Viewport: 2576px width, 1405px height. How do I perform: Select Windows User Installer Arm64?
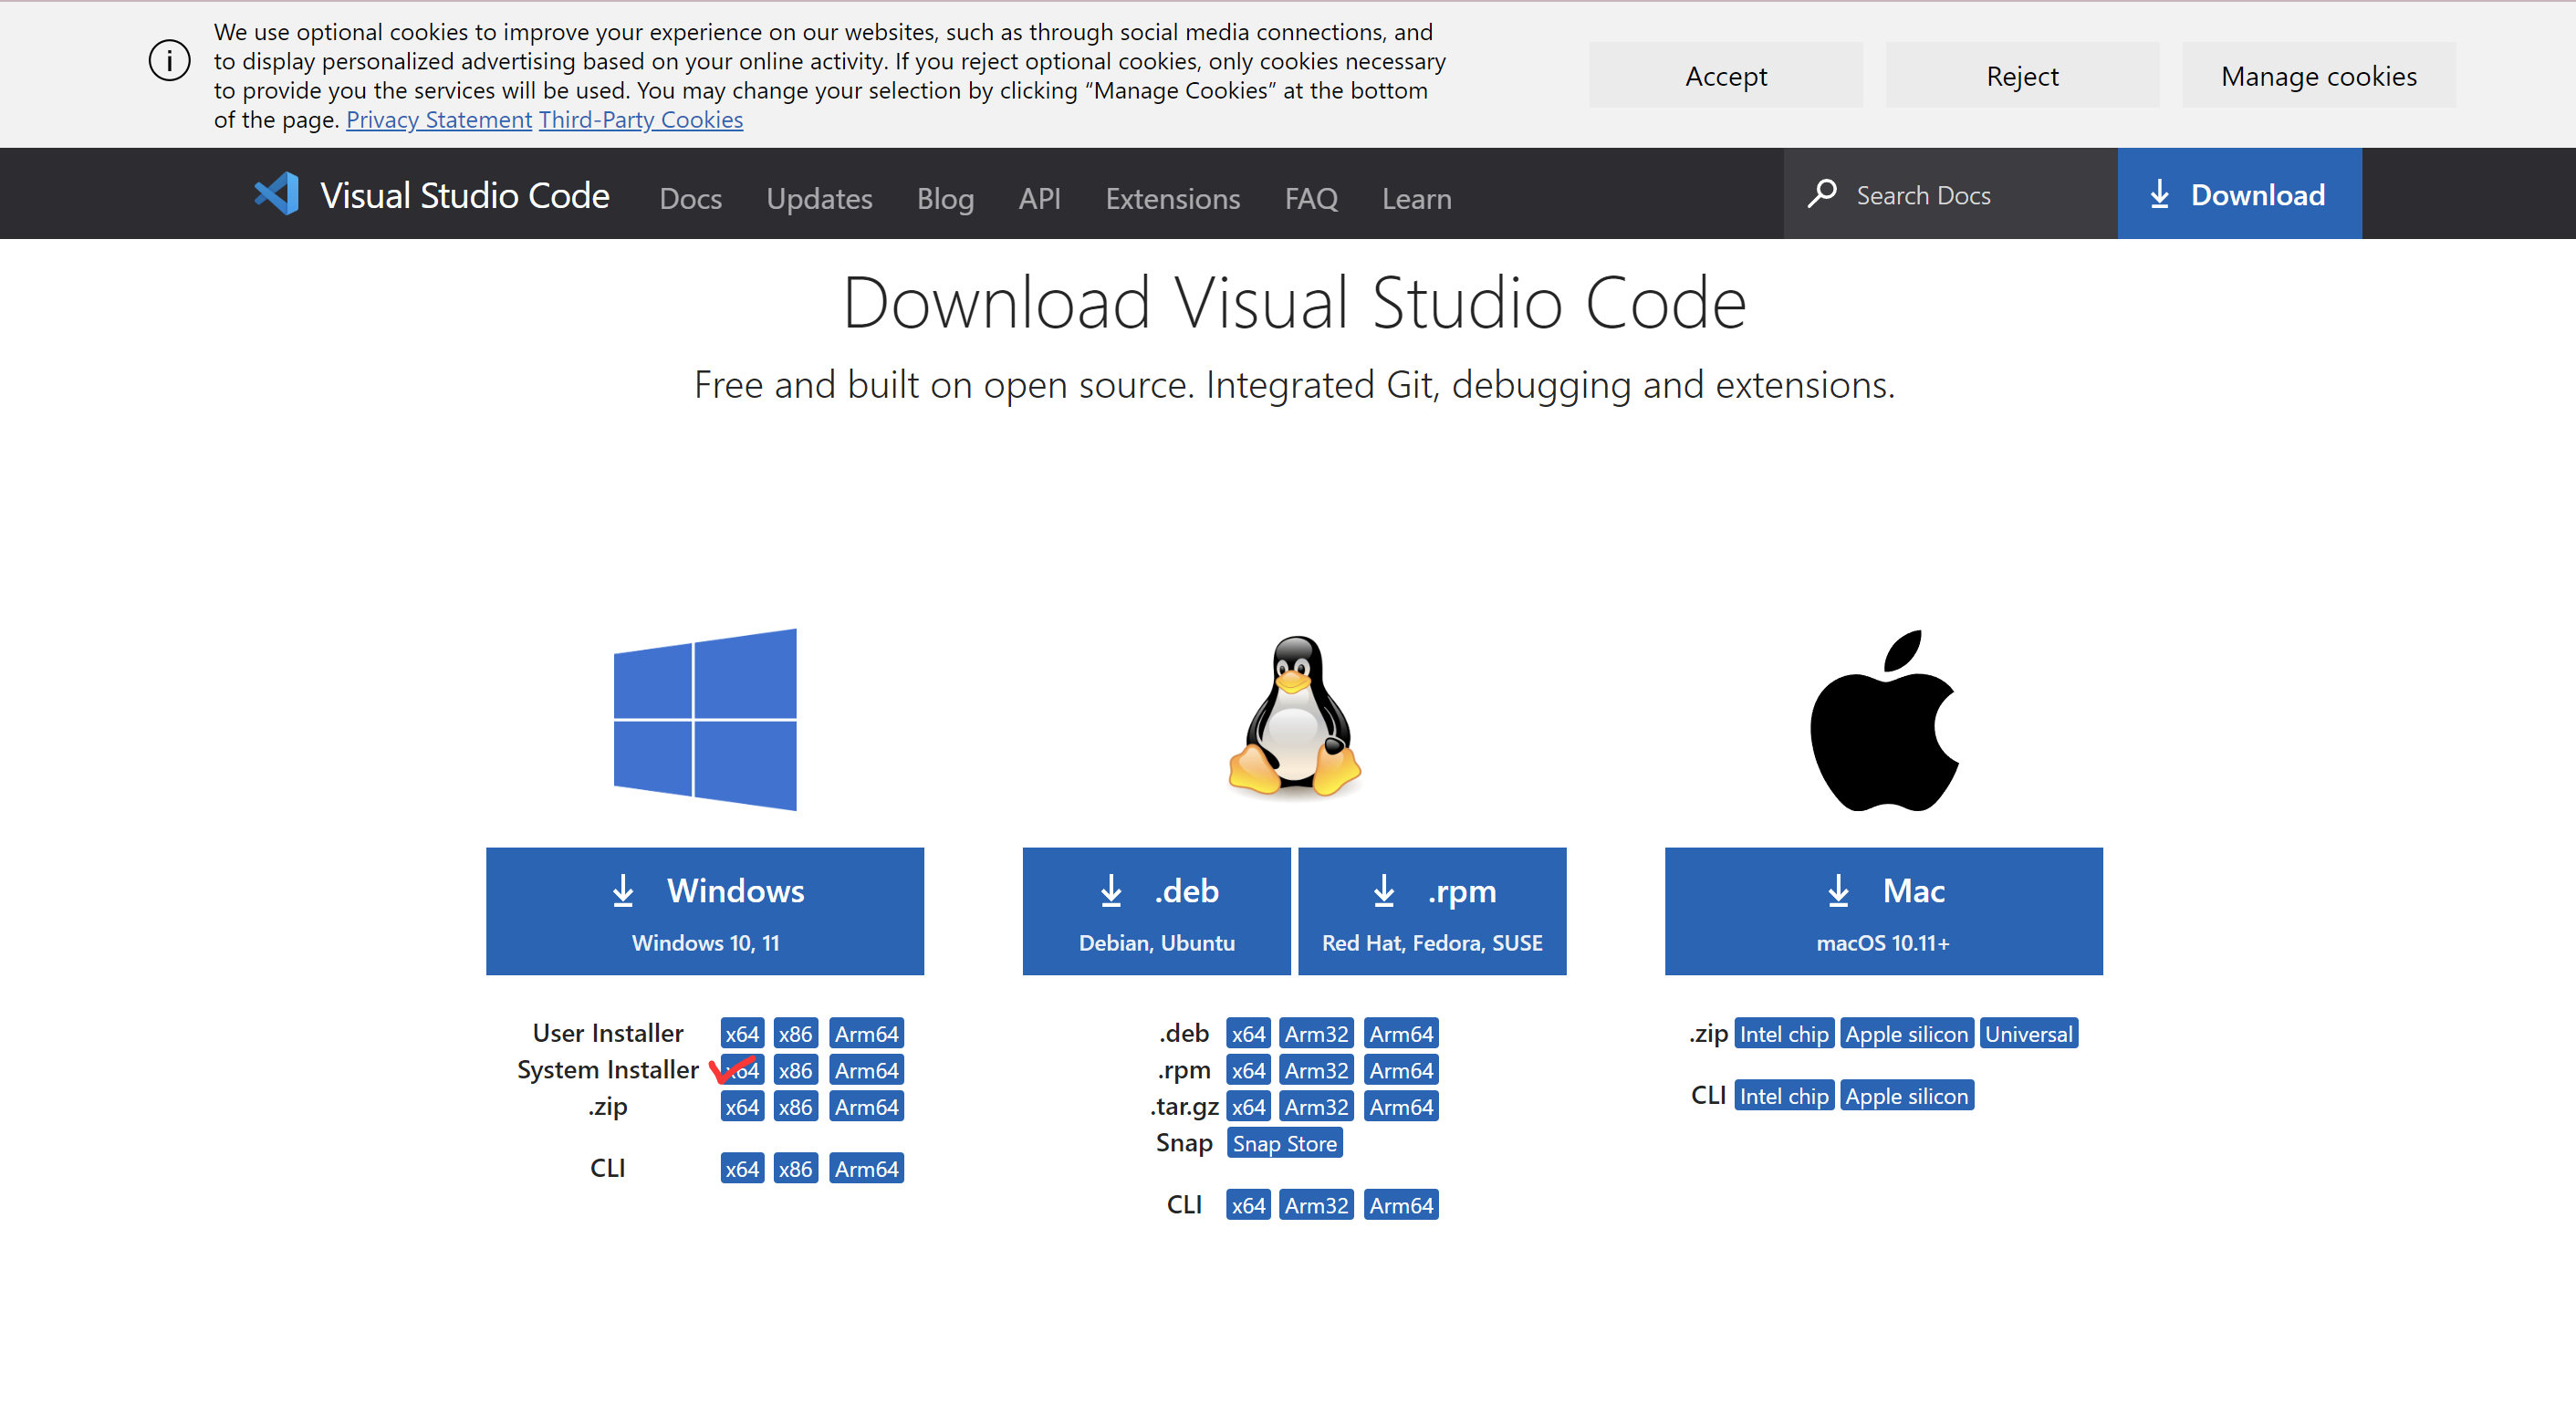[x=866, y=1033]
